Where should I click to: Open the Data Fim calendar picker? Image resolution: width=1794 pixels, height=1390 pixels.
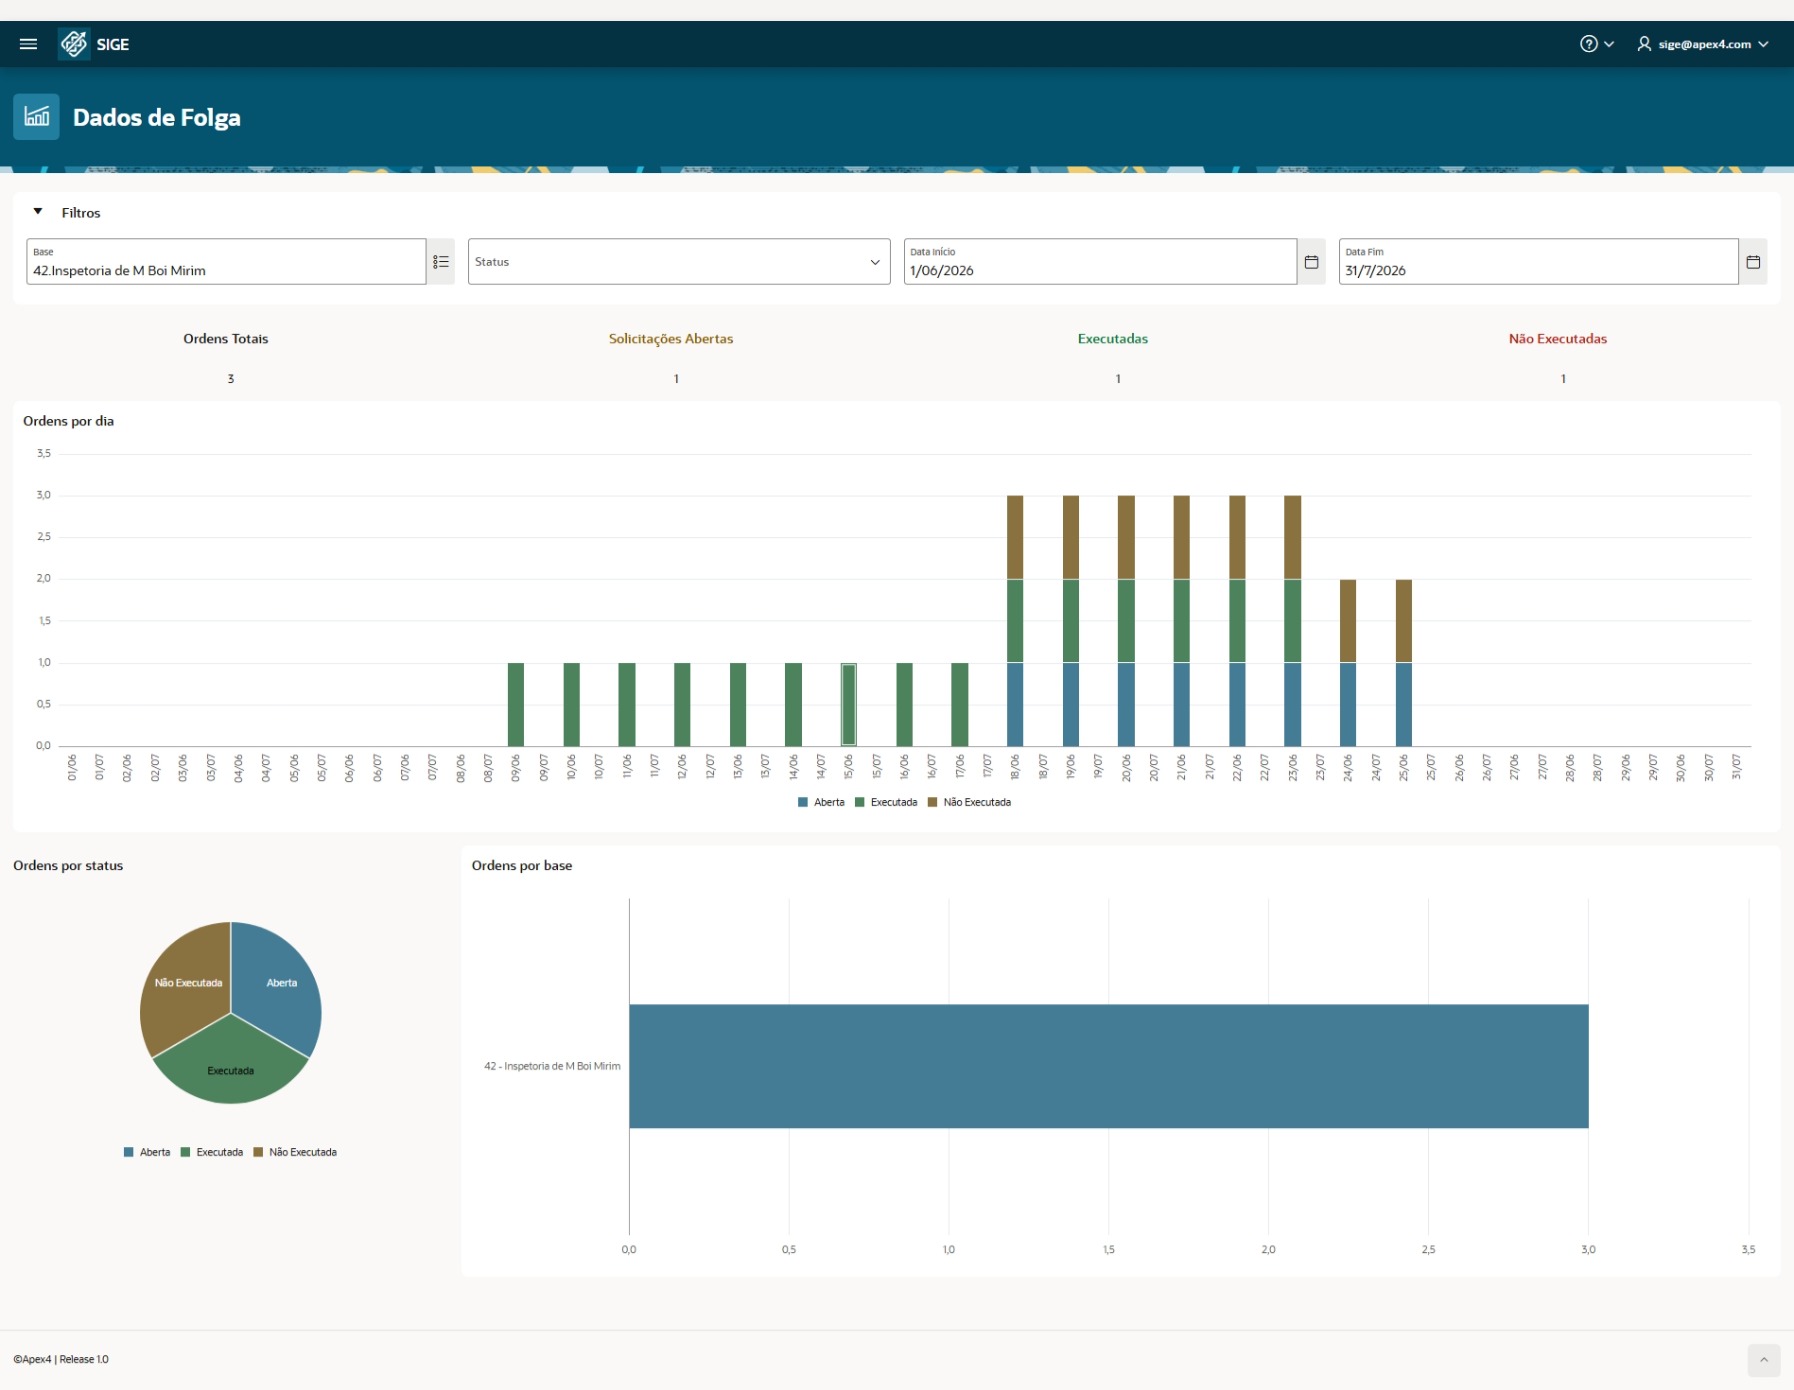(x=1753, y=262)
